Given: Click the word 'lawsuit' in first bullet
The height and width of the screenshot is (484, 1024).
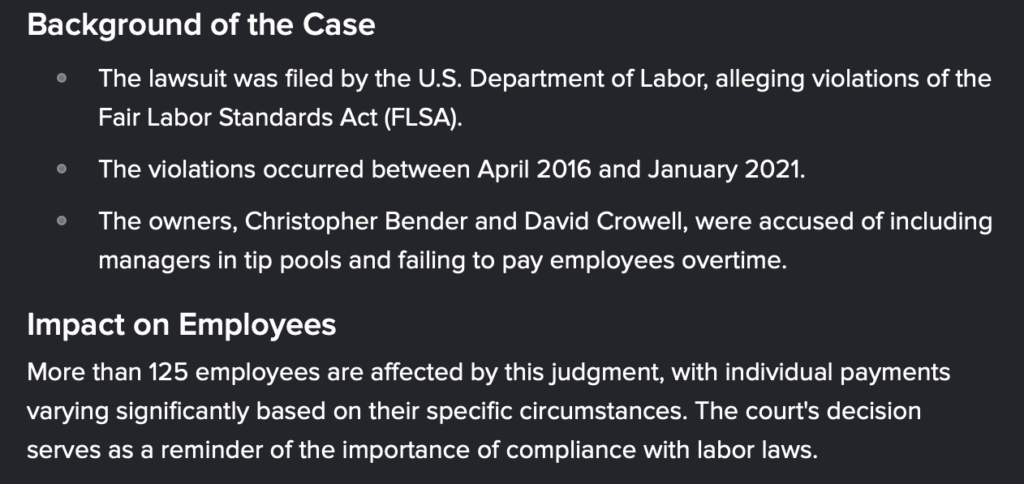Looking at the screenshot, I should [x=187, y=79].
